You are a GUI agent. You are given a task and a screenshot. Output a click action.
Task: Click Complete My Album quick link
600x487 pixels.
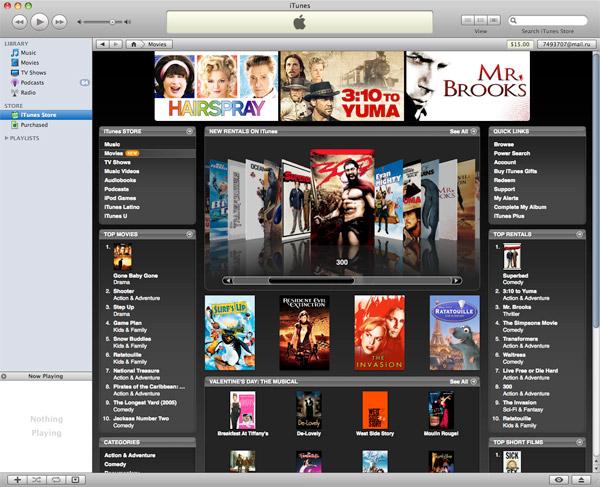point(520,207)
